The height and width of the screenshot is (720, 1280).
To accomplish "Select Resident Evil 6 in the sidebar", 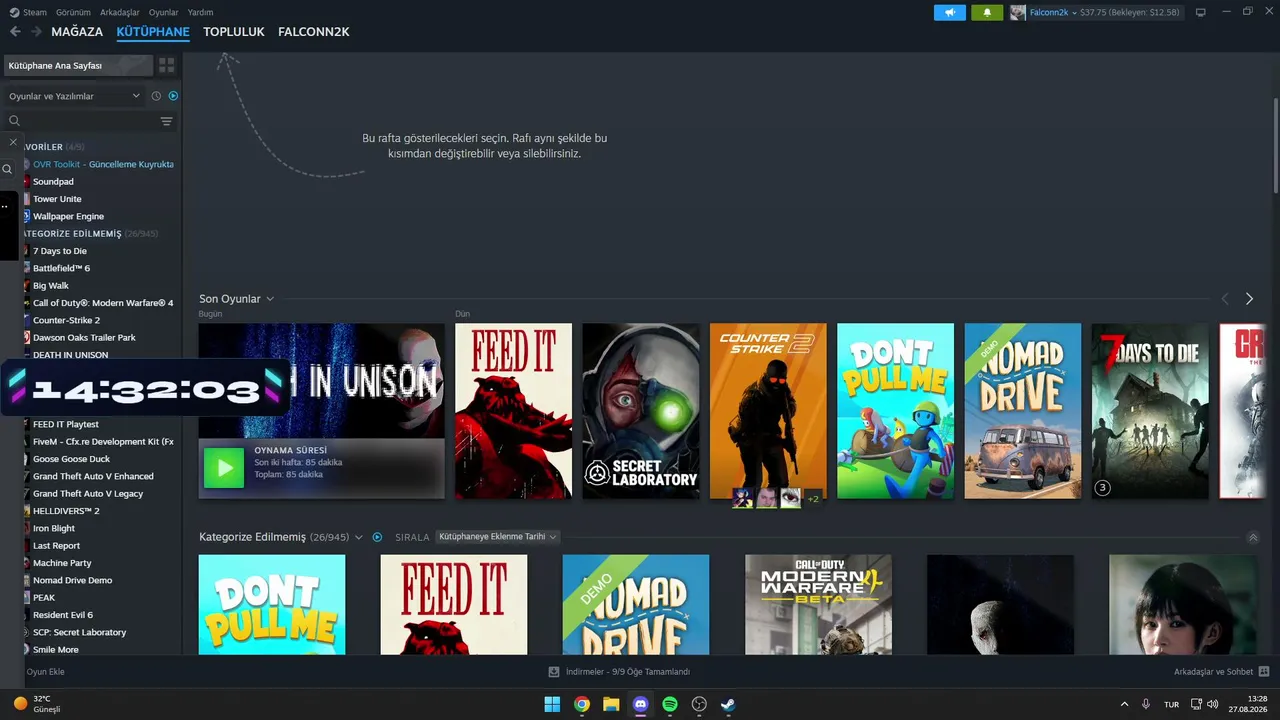I will [x=63, y=615].
